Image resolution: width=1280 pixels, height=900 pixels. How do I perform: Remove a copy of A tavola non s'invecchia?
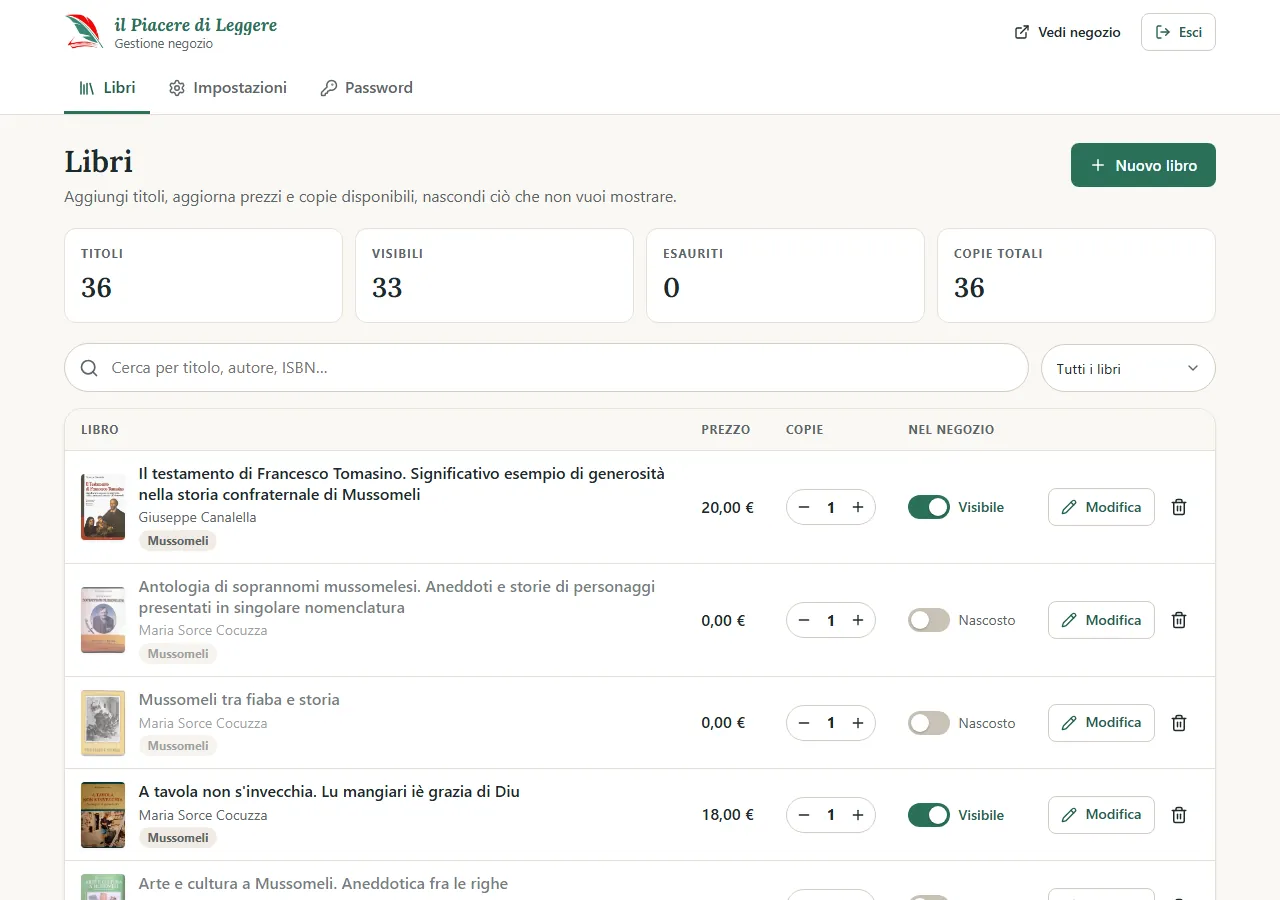[804, 815]
